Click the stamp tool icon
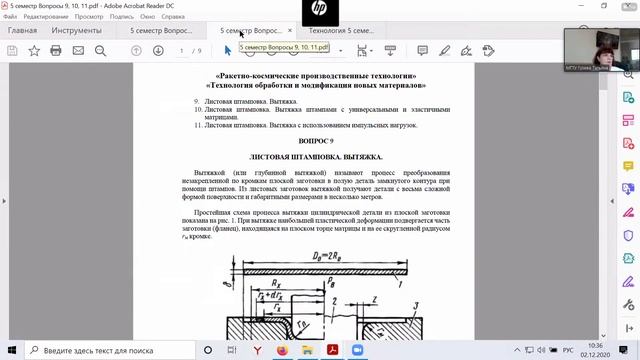This screenshot has height=360, width=640. (488, 51)
